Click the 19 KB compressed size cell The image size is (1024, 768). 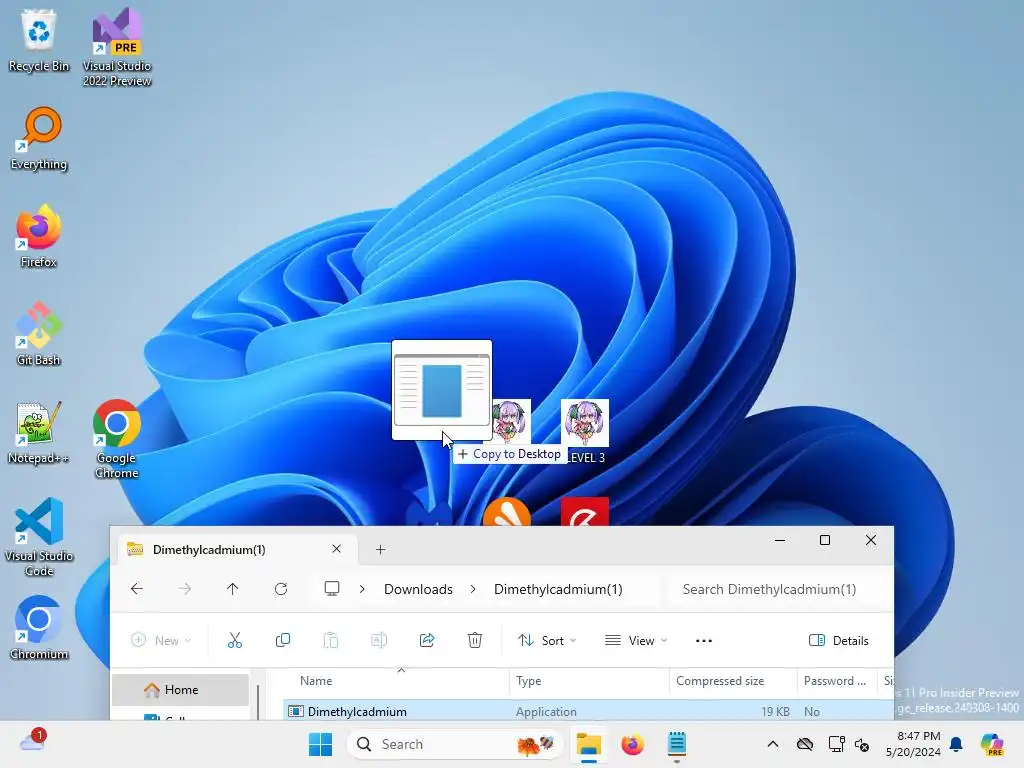(x=775, y=711)
